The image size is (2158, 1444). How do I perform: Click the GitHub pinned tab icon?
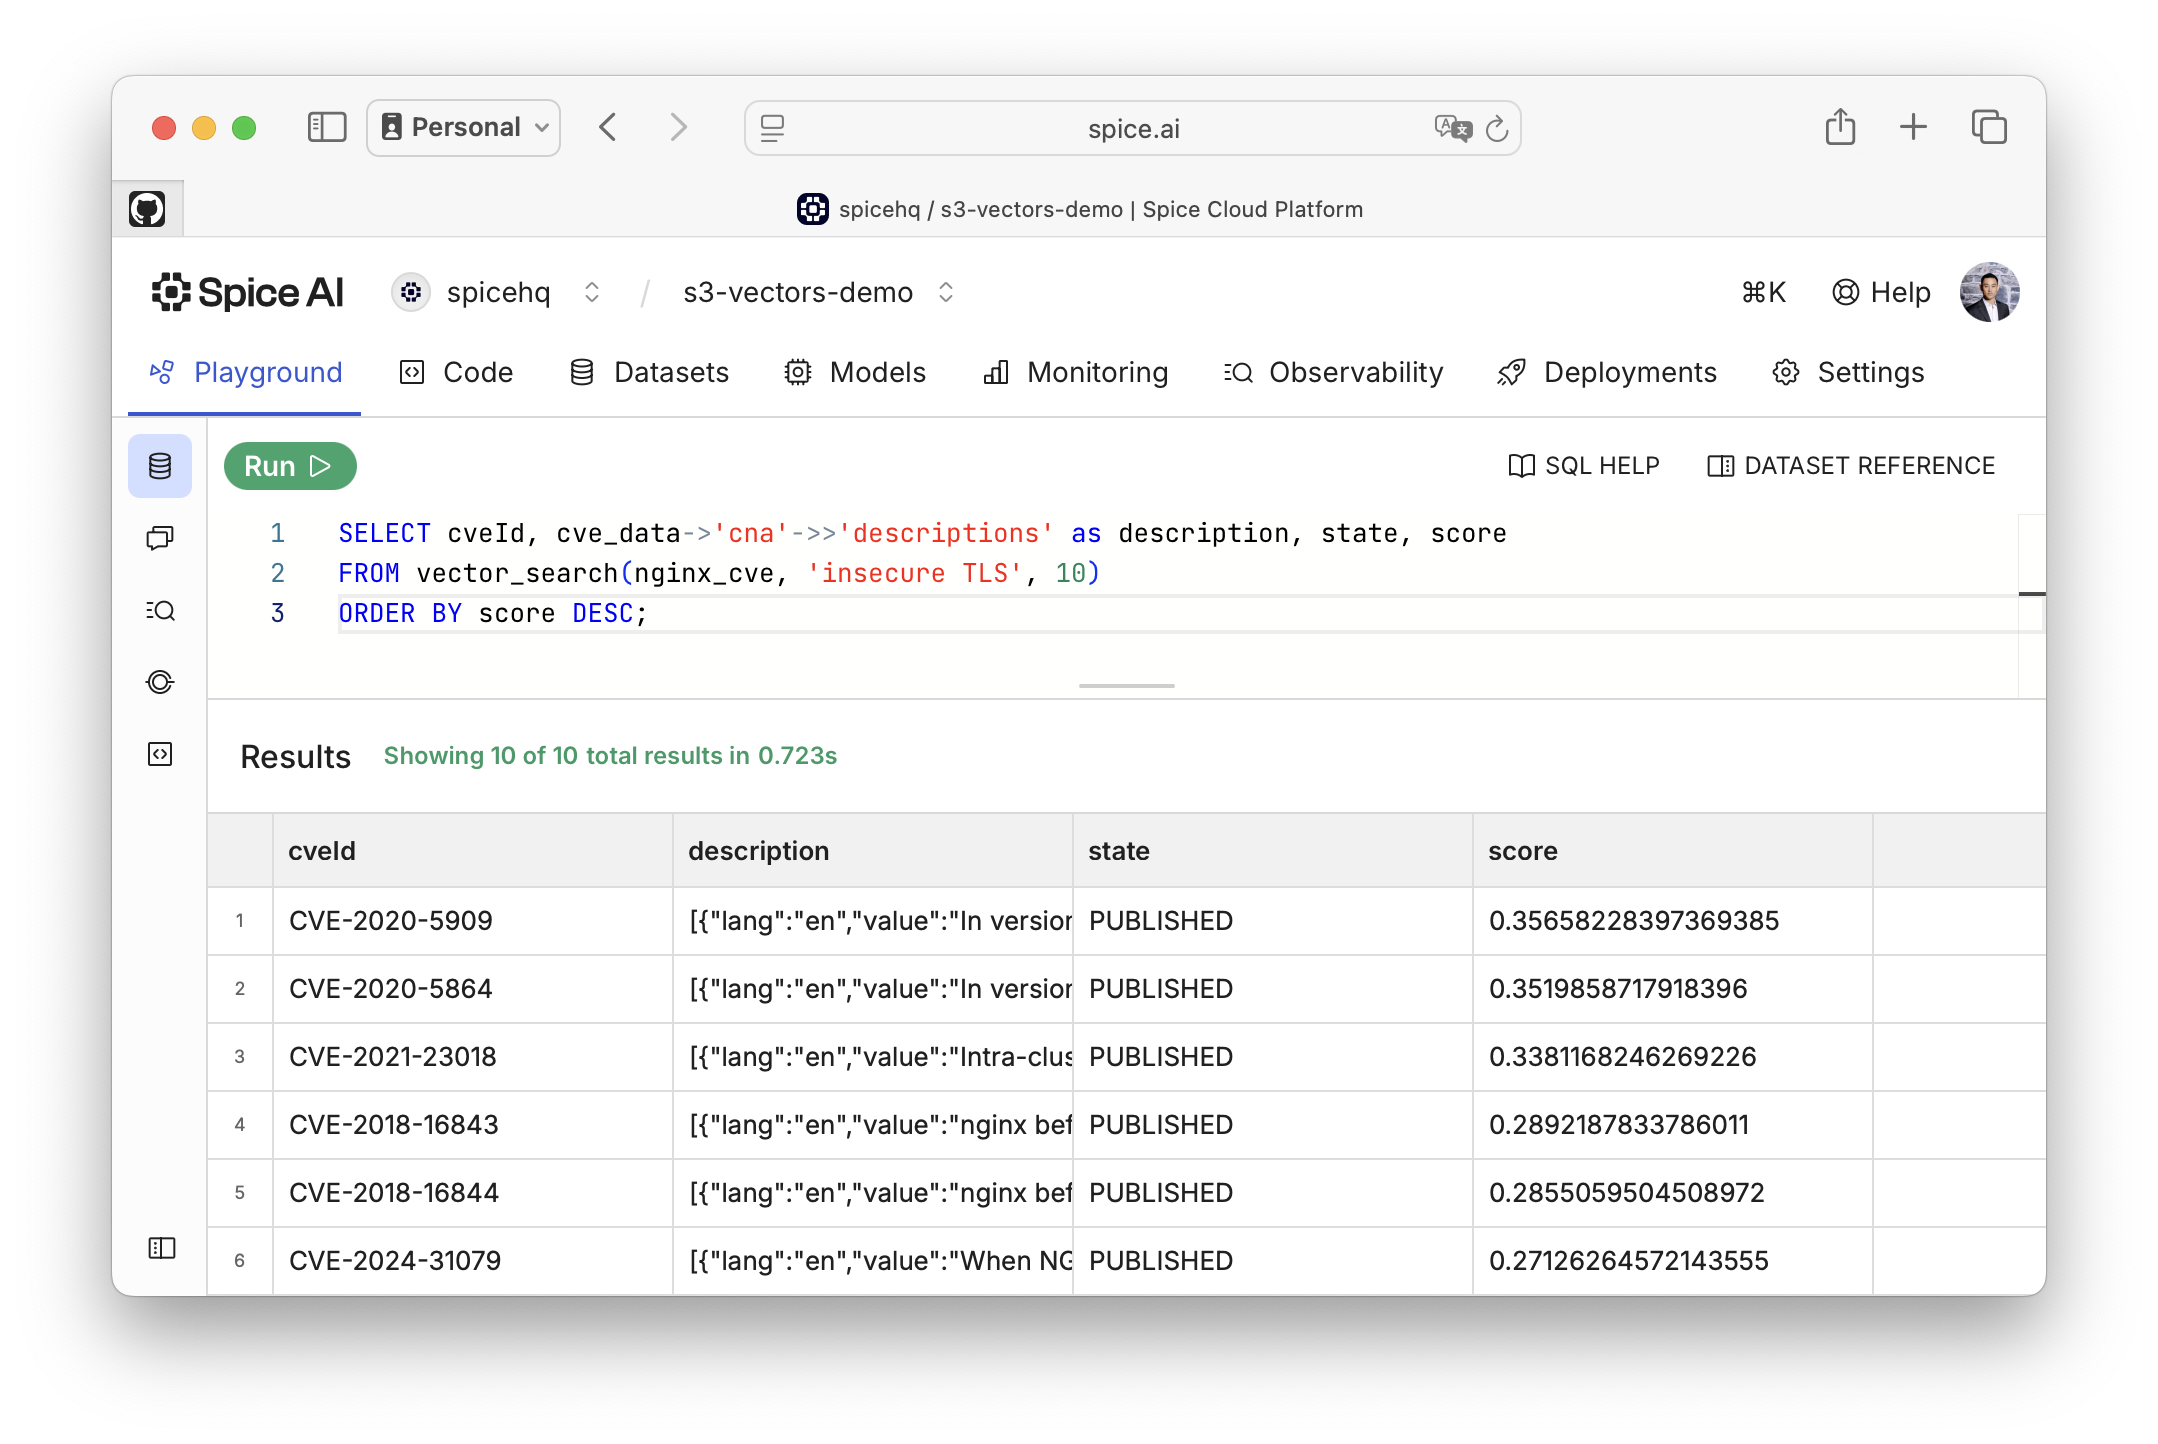tap(147, 209)
